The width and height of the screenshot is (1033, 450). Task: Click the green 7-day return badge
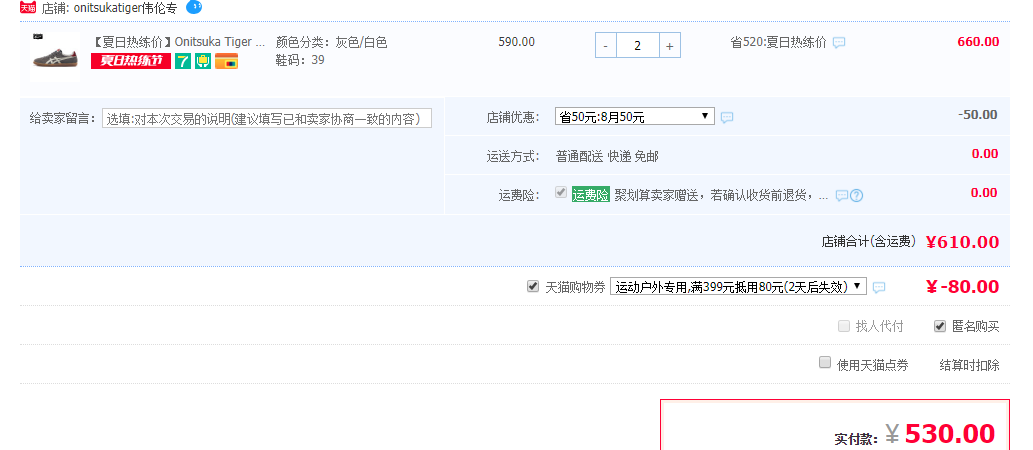coord(183,61)
